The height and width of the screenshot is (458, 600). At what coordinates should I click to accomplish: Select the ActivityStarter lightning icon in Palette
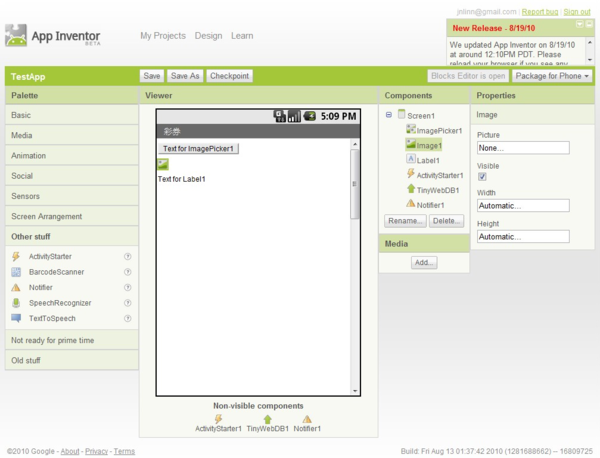16,256
